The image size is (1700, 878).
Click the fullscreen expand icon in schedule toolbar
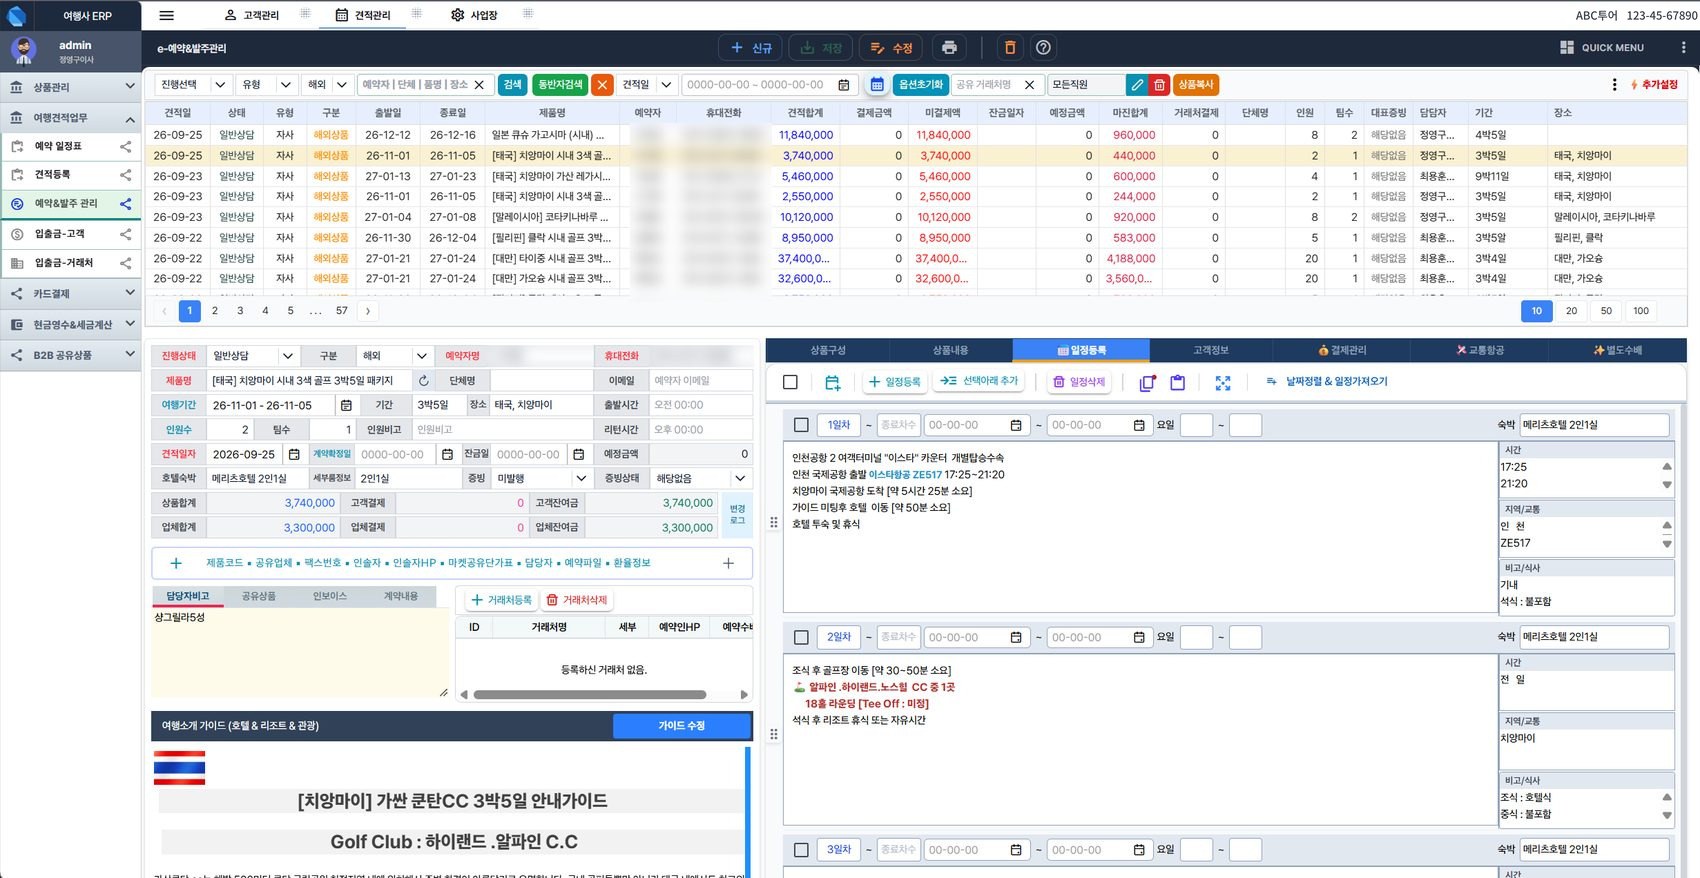1223,382
